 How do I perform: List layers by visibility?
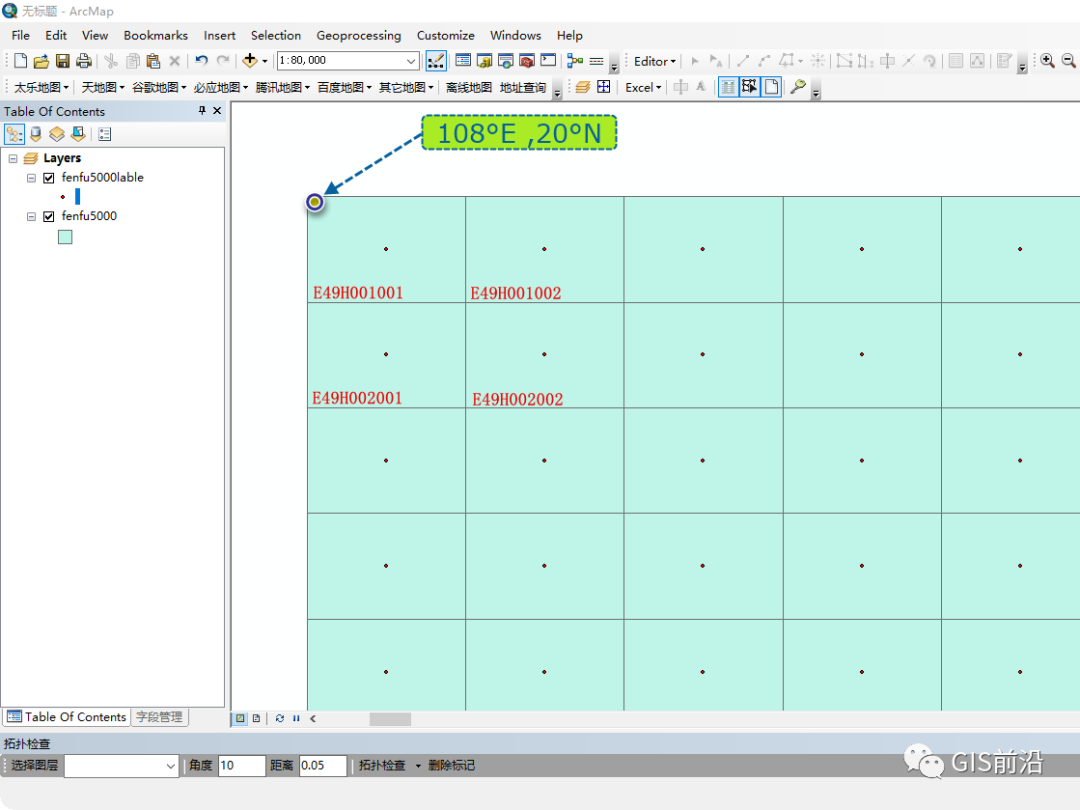(x=56, y=134)
